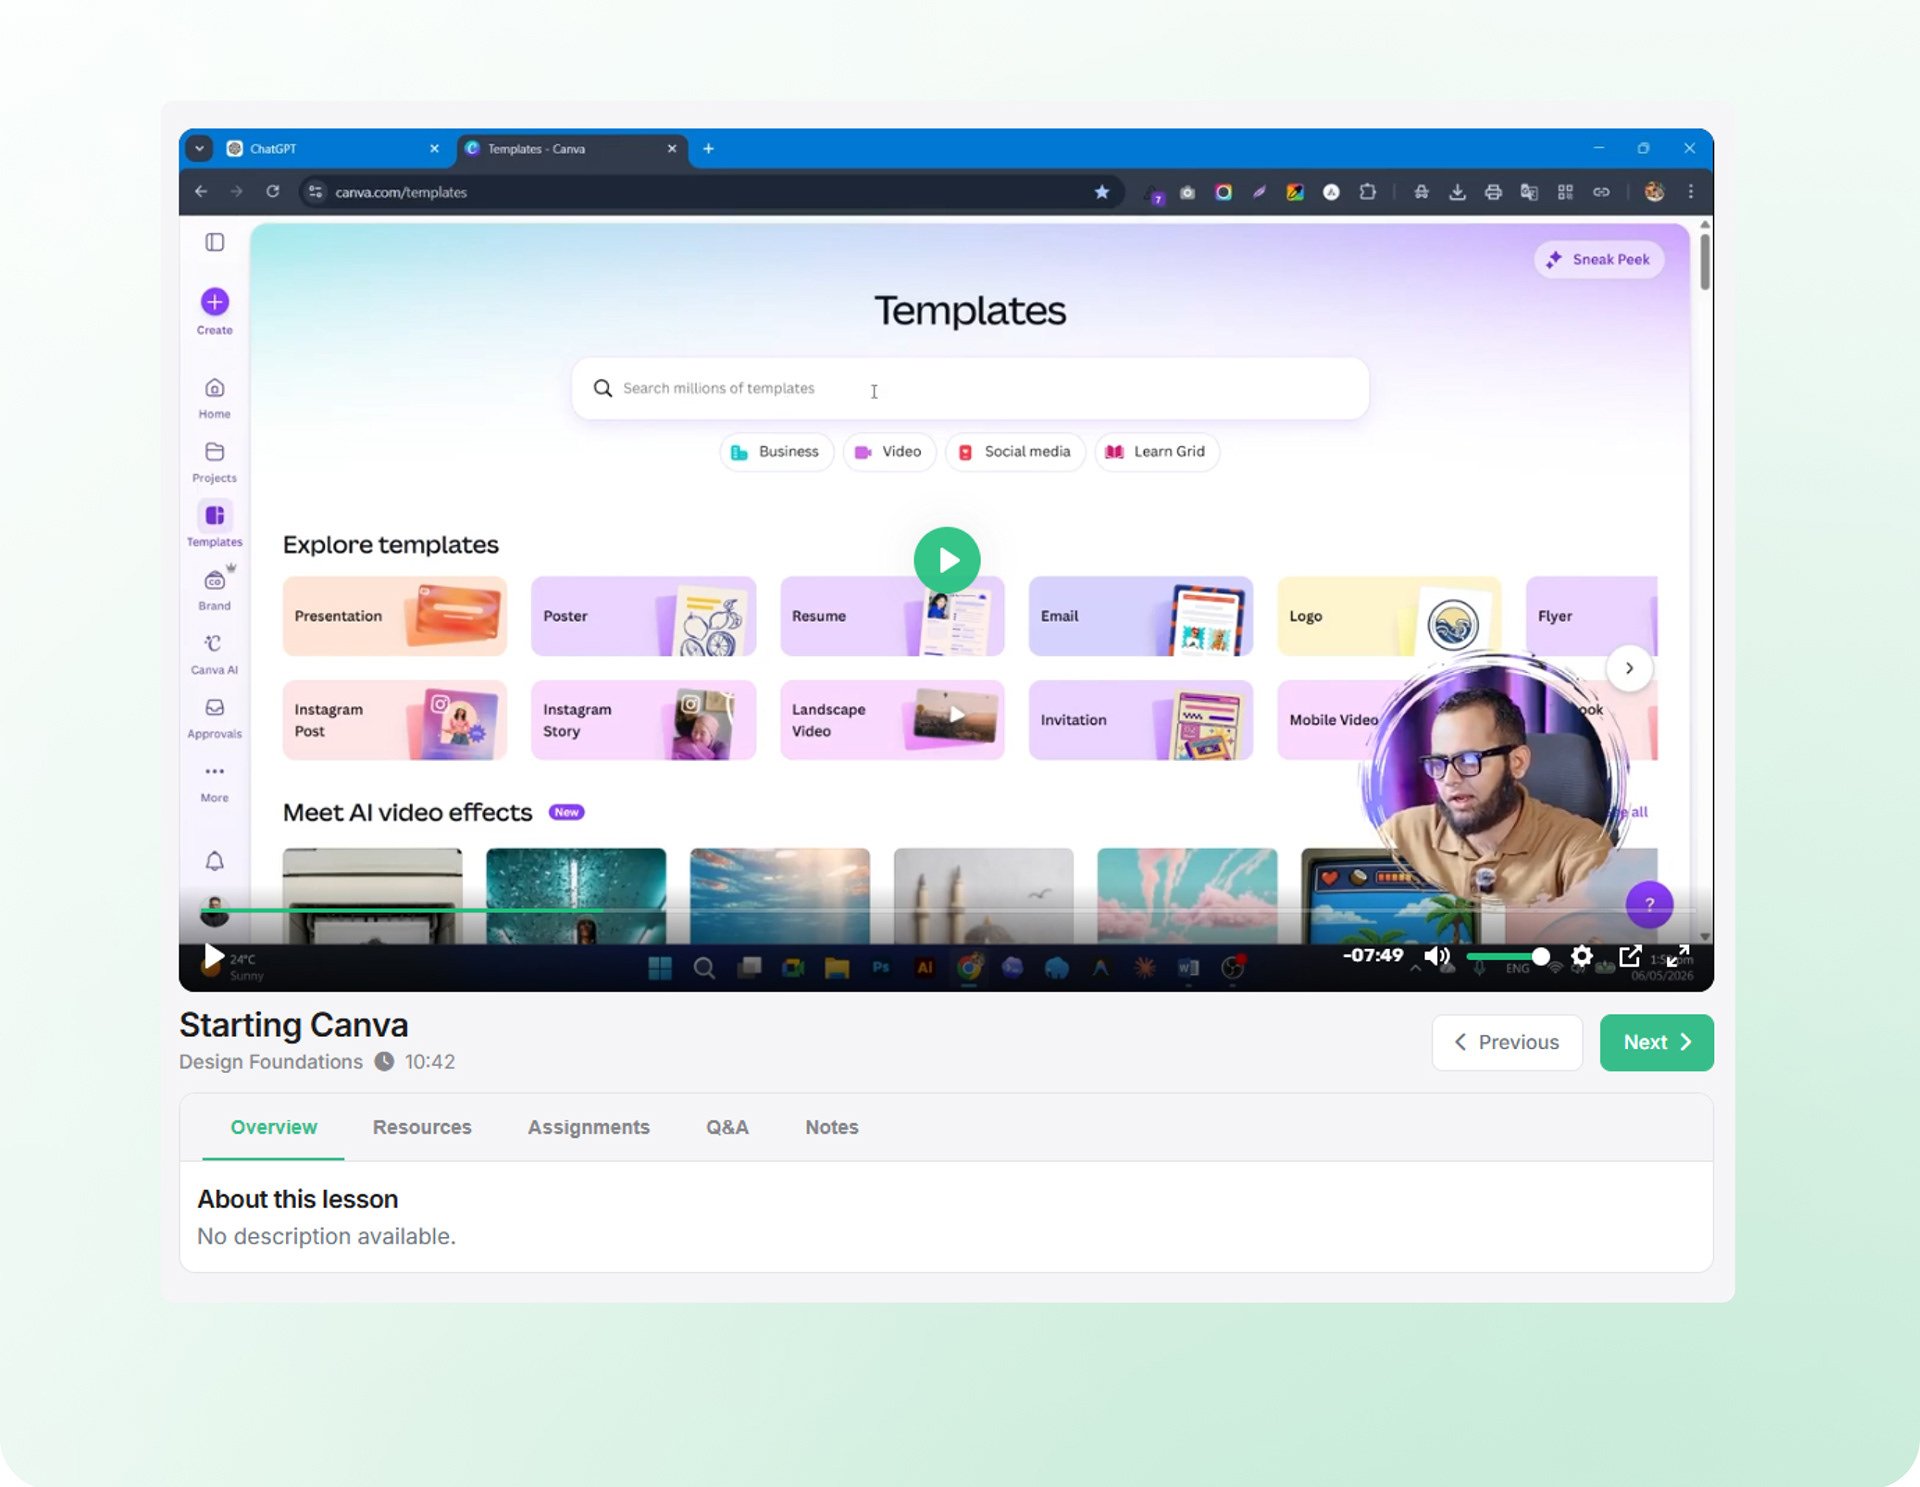1920x1487 pixels.
Task: Click the browser downloads icon
Action: (x=1457, y=192)
